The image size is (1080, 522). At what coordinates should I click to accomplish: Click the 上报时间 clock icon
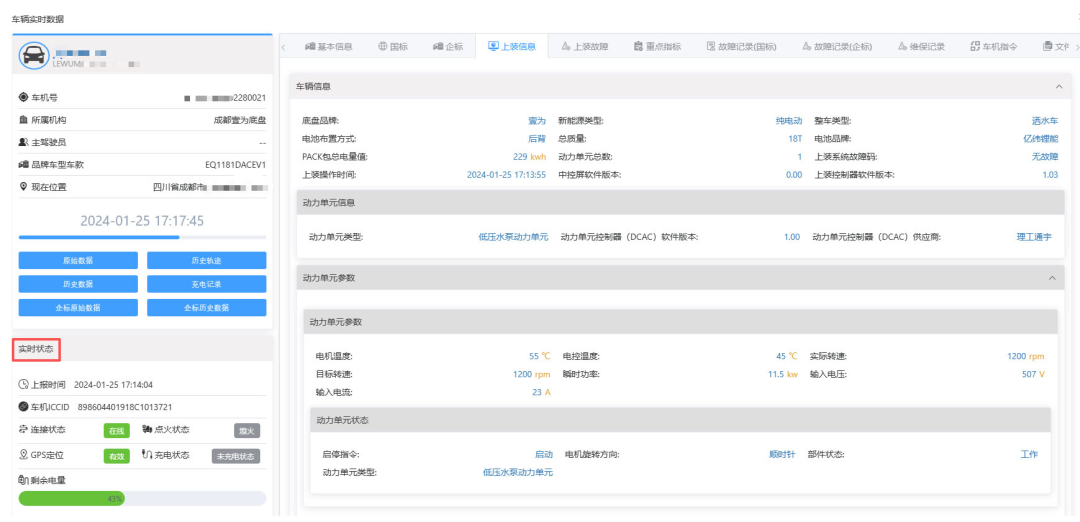click(x=23, y=385)
